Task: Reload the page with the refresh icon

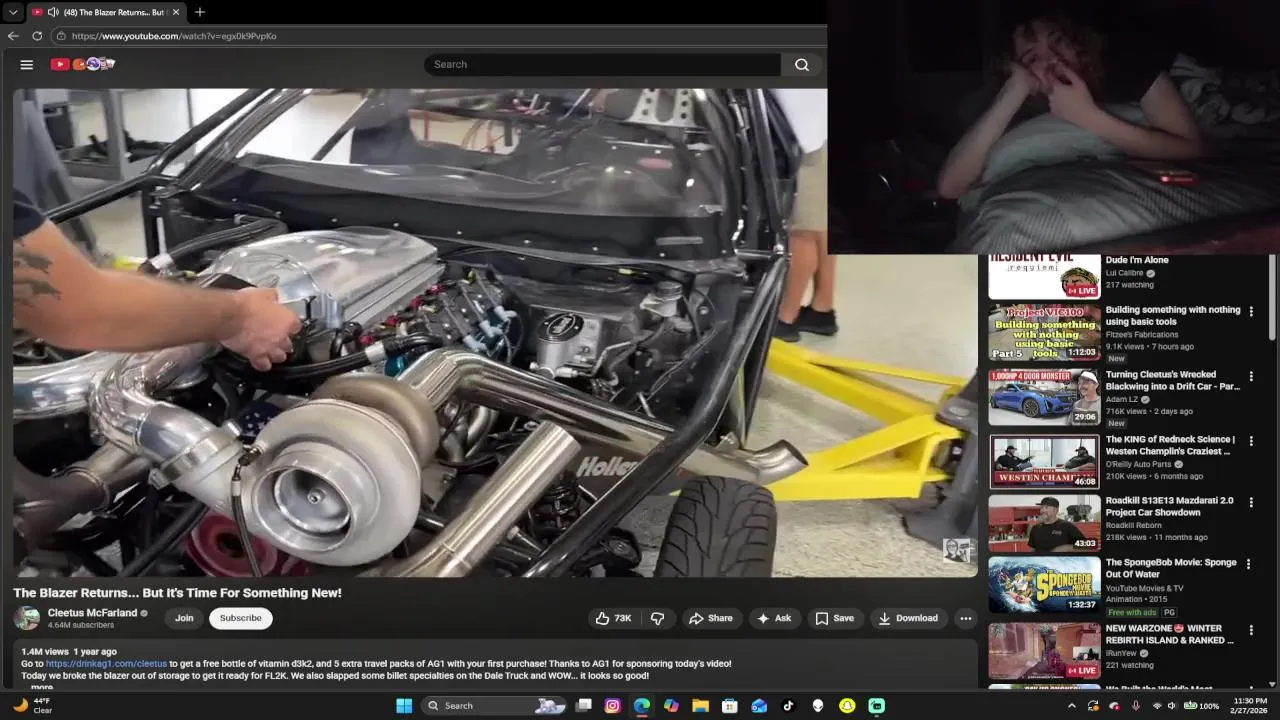Action: [37, 36]
